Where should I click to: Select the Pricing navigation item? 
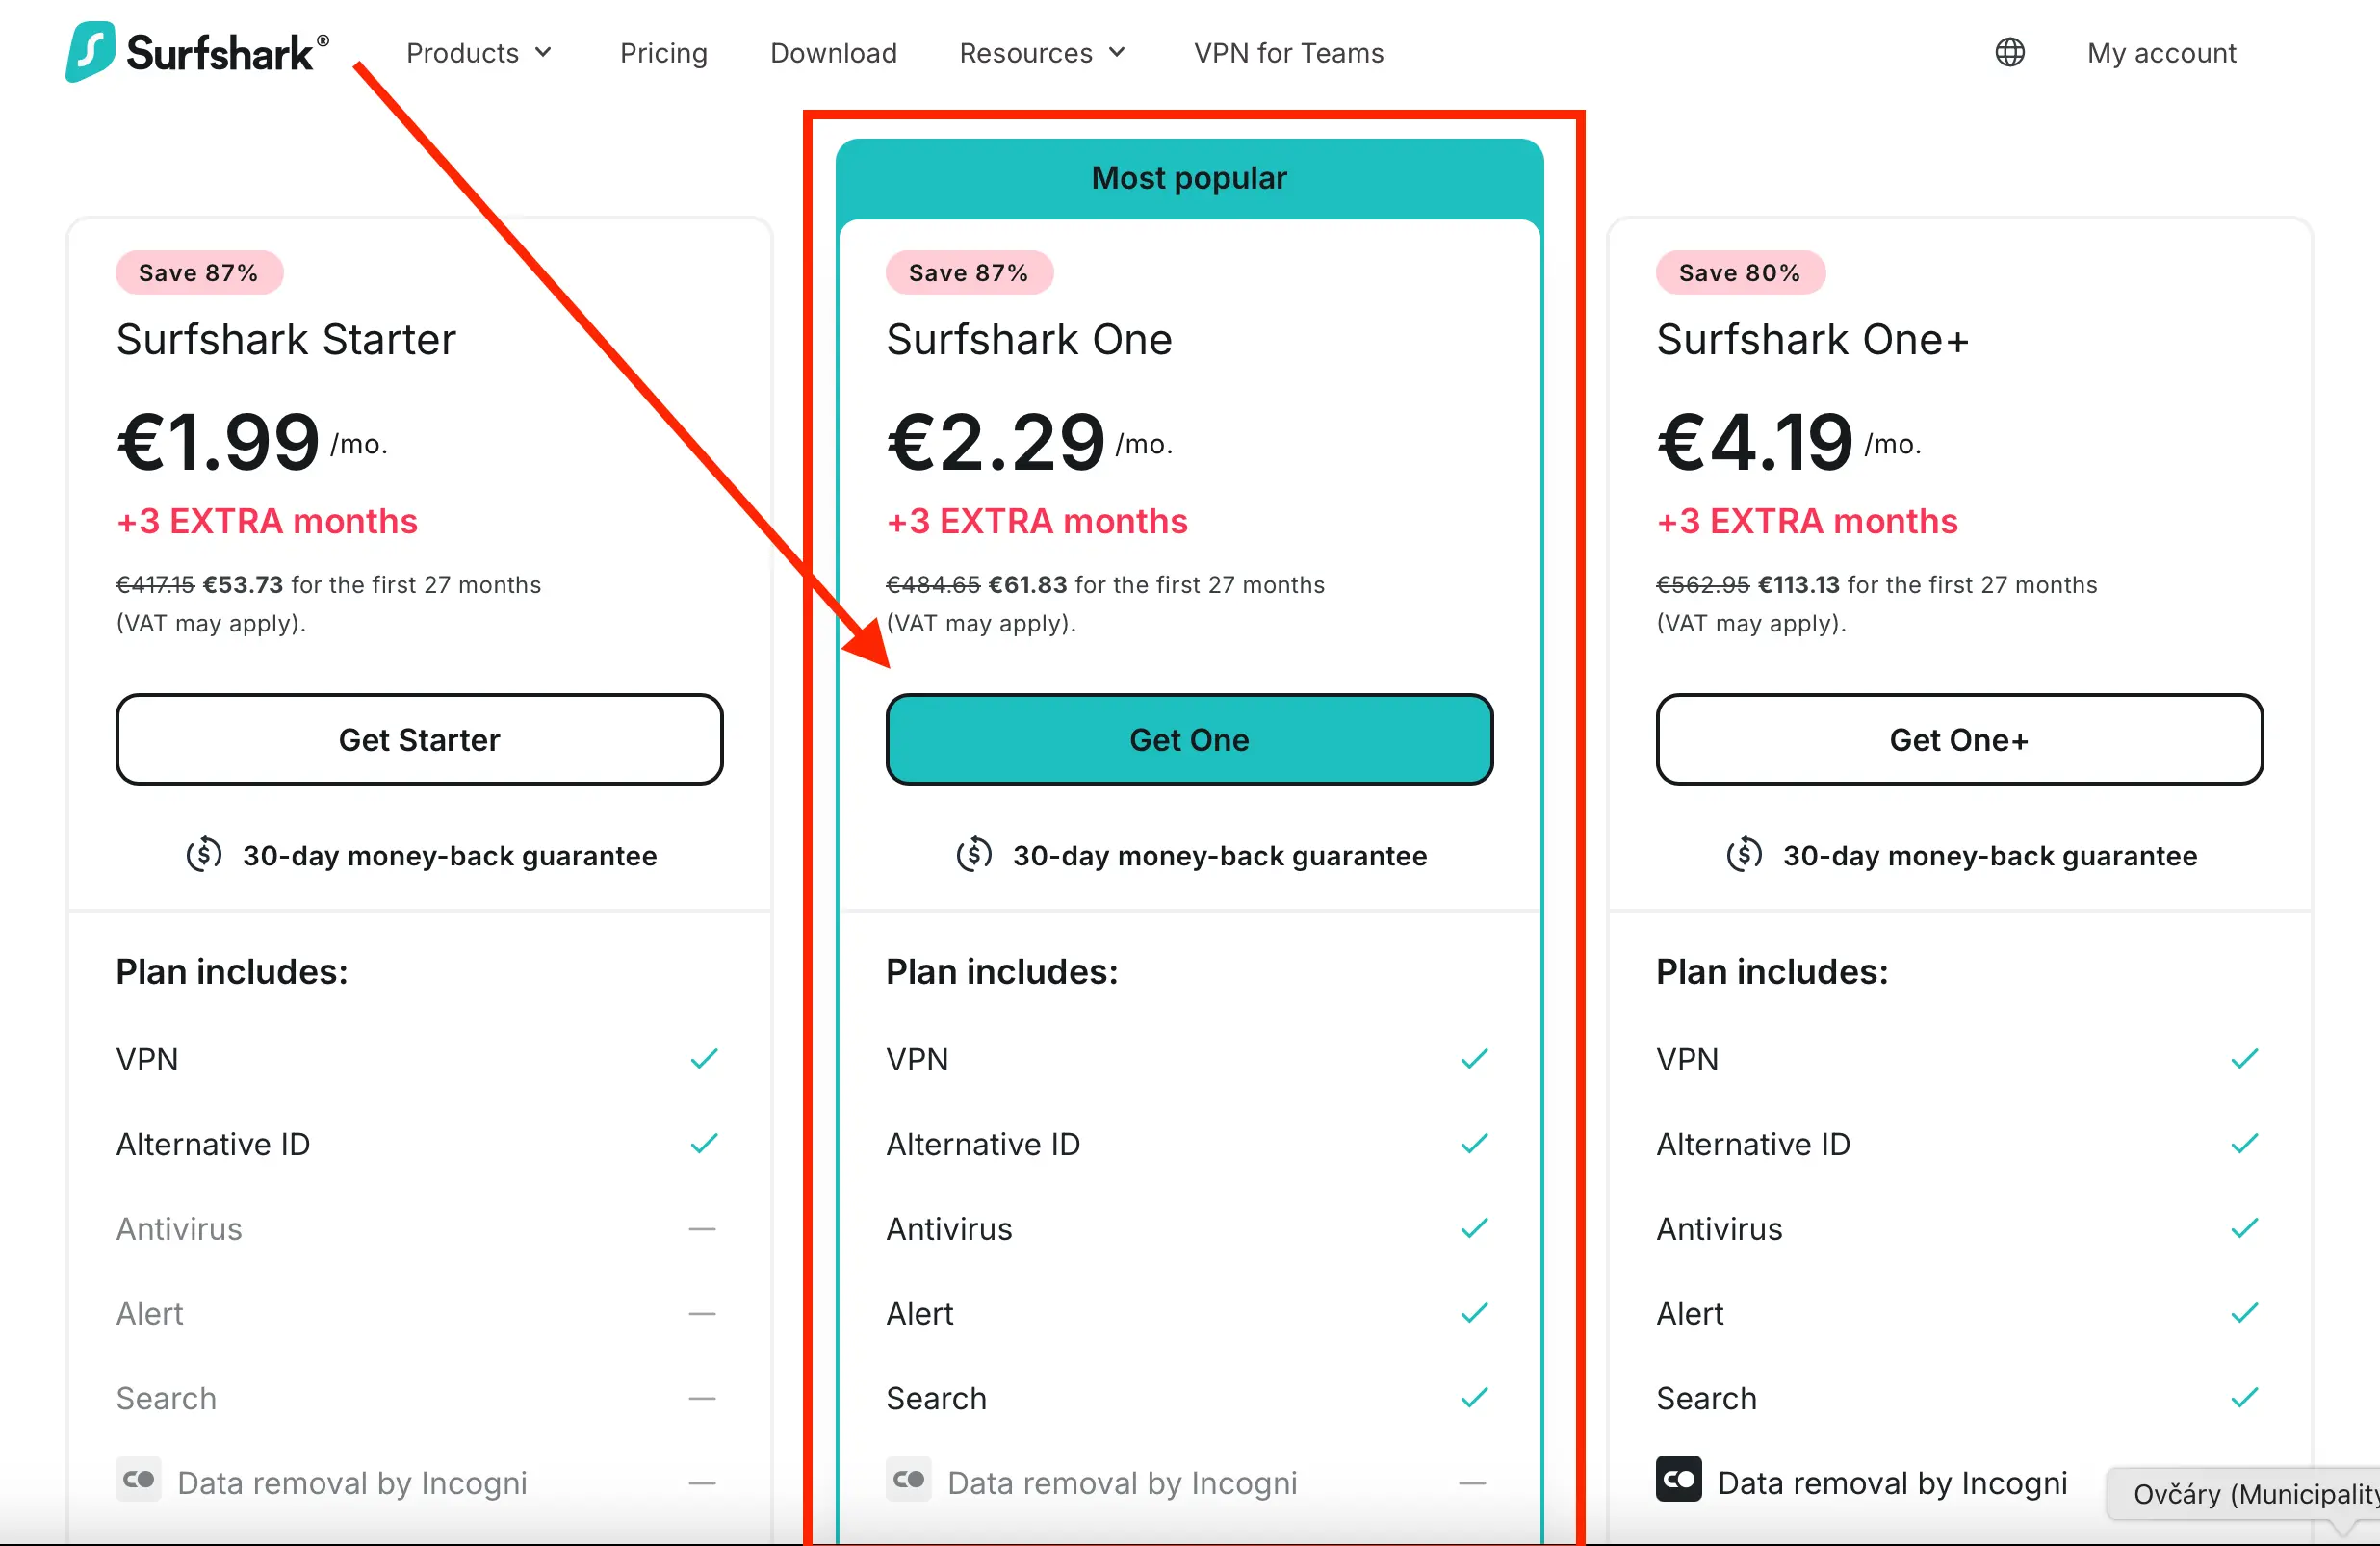pos(663,53)
